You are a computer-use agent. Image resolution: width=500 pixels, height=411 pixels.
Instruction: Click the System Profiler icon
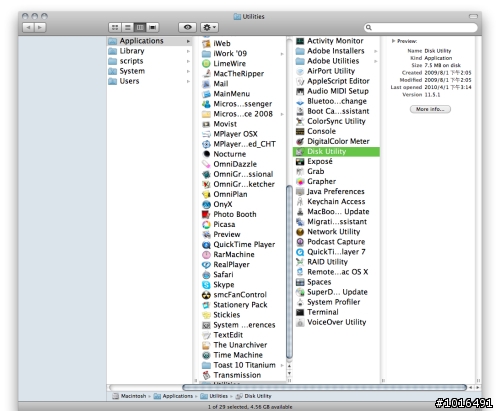pos(300,302)
